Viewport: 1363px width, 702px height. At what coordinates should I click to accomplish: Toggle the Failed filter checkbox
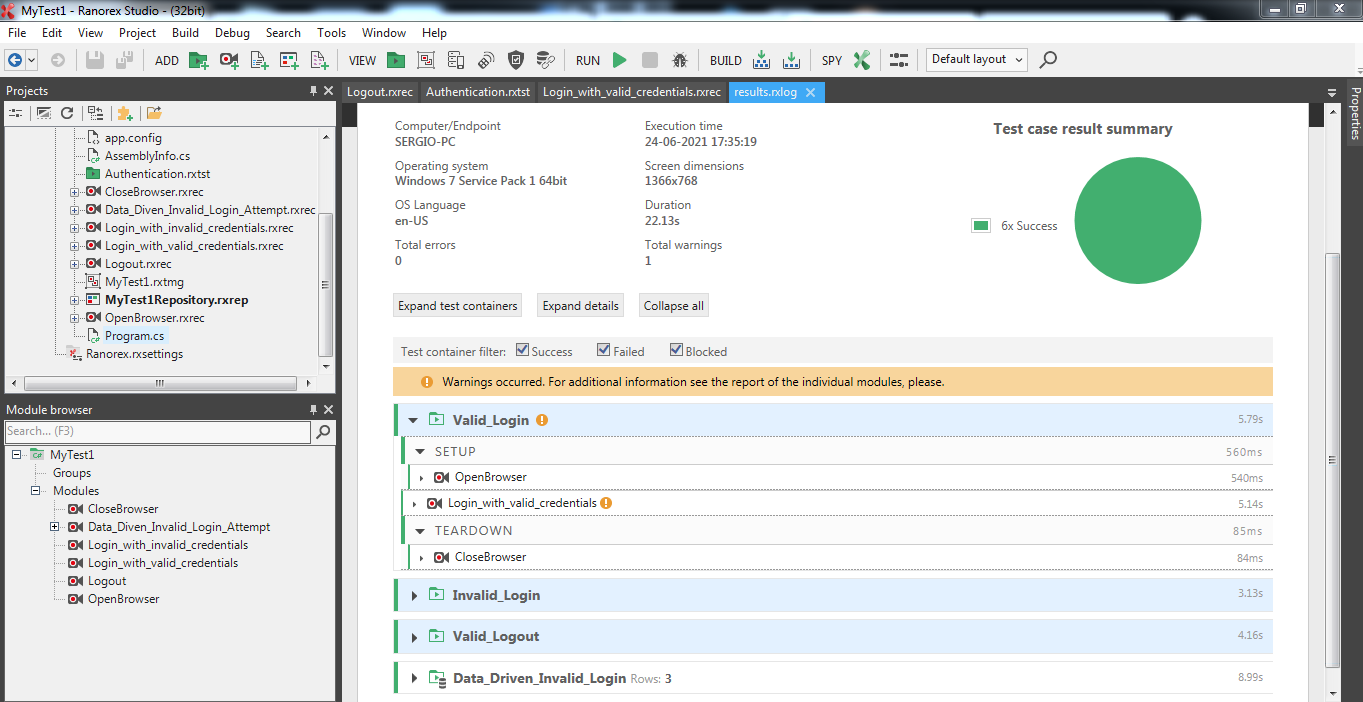point(604,350)
